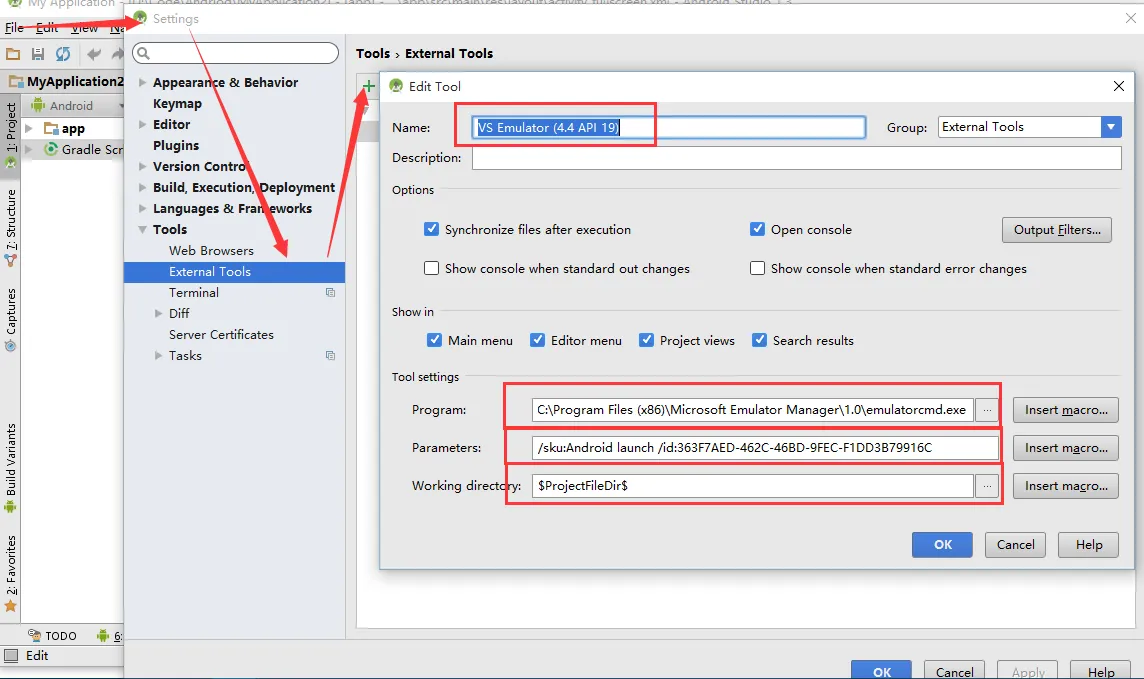Open the Favorites side panel
The height and width of the screenshot is (679, 1144).
pos(11,574)
